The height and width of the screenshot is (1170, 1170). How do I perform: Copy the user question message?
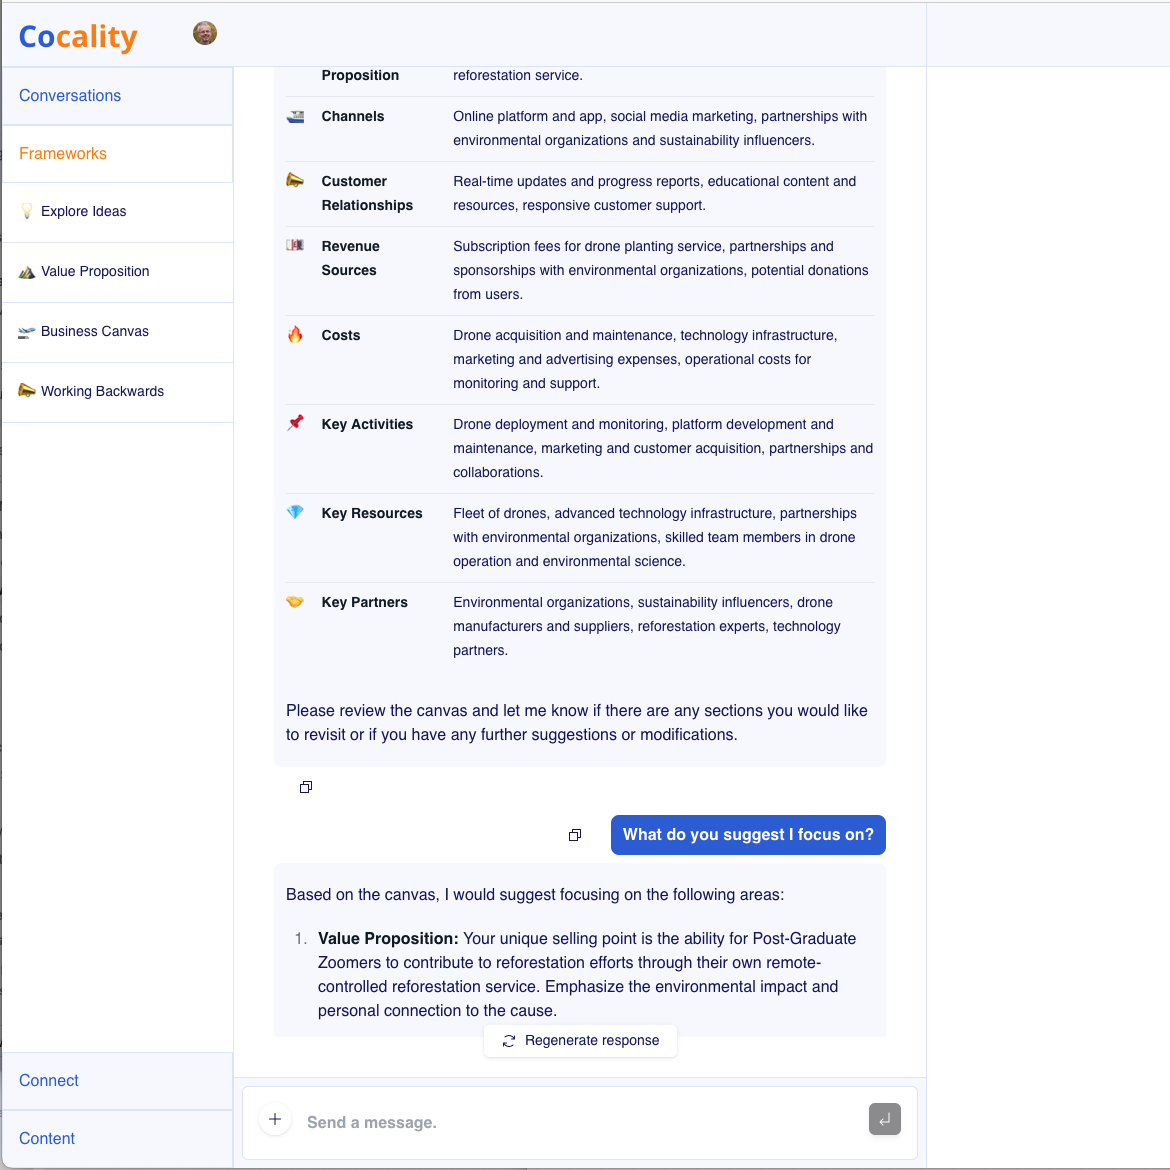575,835
